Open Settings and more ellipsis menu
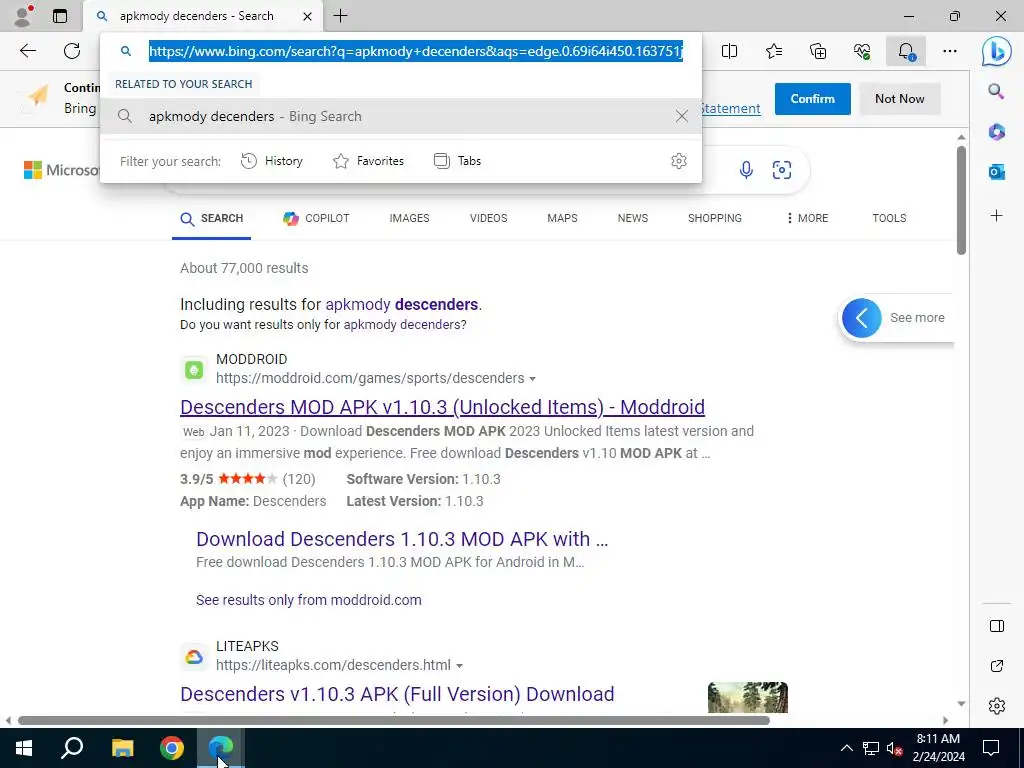1024x768 pixels. tap(950, 51)
